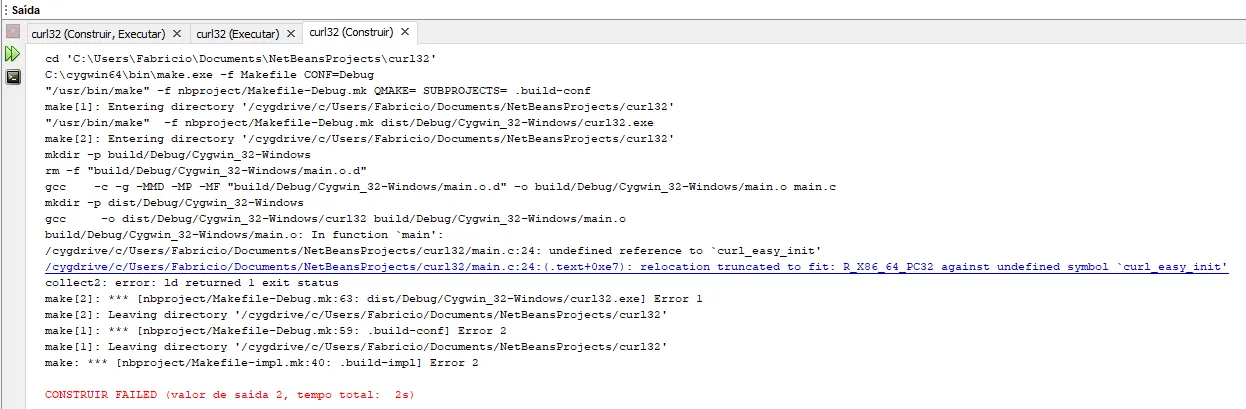Image resolution: width=1246 pixels, height=409 pixels.
Task: Click the mkdir -p build/Debug output line
Action: click(x=178, y=155)
